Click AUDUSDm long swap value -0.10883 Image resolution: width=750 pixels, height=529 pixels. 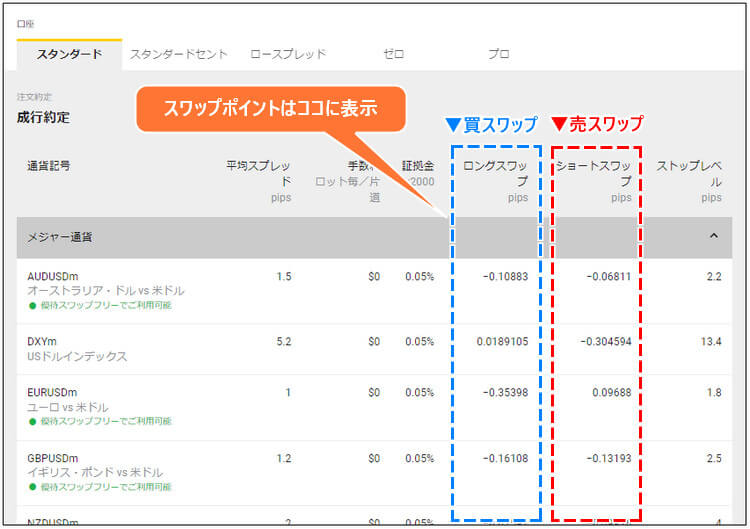(x=506, y=276)
